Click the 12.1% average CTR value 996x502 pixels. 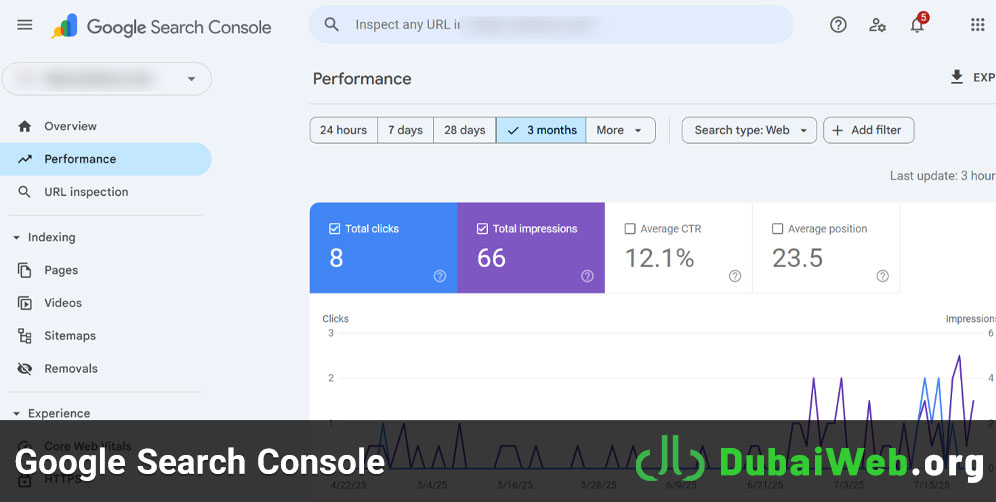(659, 258)
